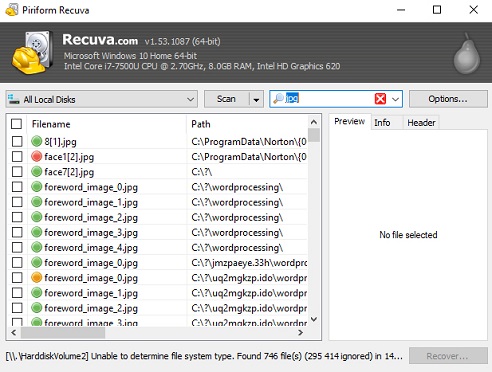Click the Piriform pear logo
Viewport: 492px width, 372px height.
tap(467, 53)
